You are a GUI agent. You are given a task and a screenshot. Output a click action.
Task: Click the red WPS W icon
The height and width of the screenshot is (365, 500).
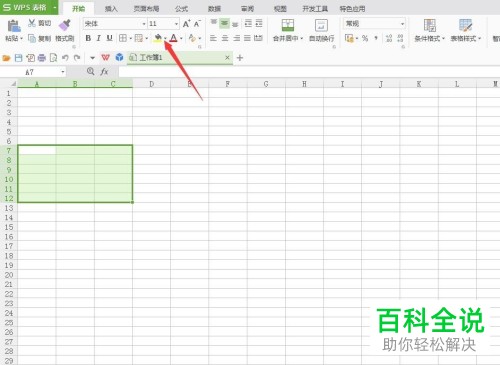105,58
